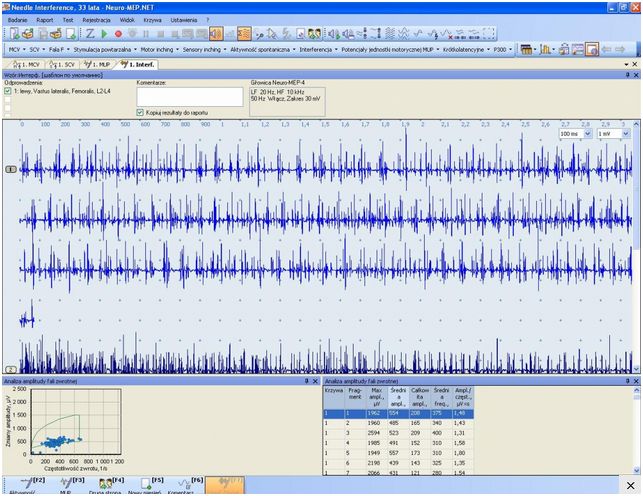Viewport: 643px width, 496px height.
Task: Click the channel 1 trace marker
Action: tap(11, 170)
